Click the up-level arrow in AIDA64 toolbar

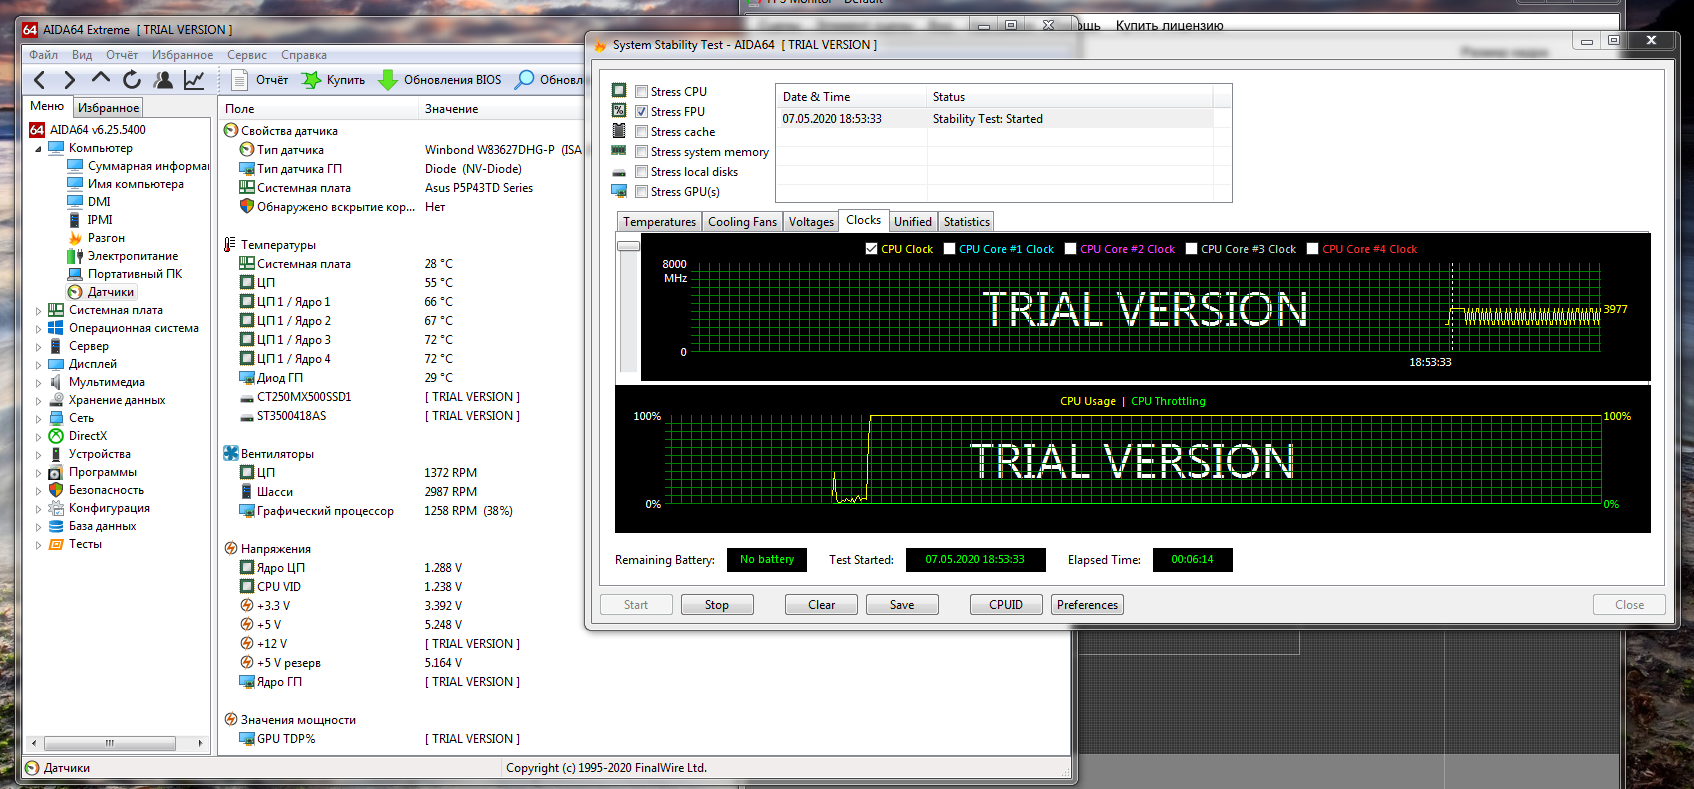point(100,78)
